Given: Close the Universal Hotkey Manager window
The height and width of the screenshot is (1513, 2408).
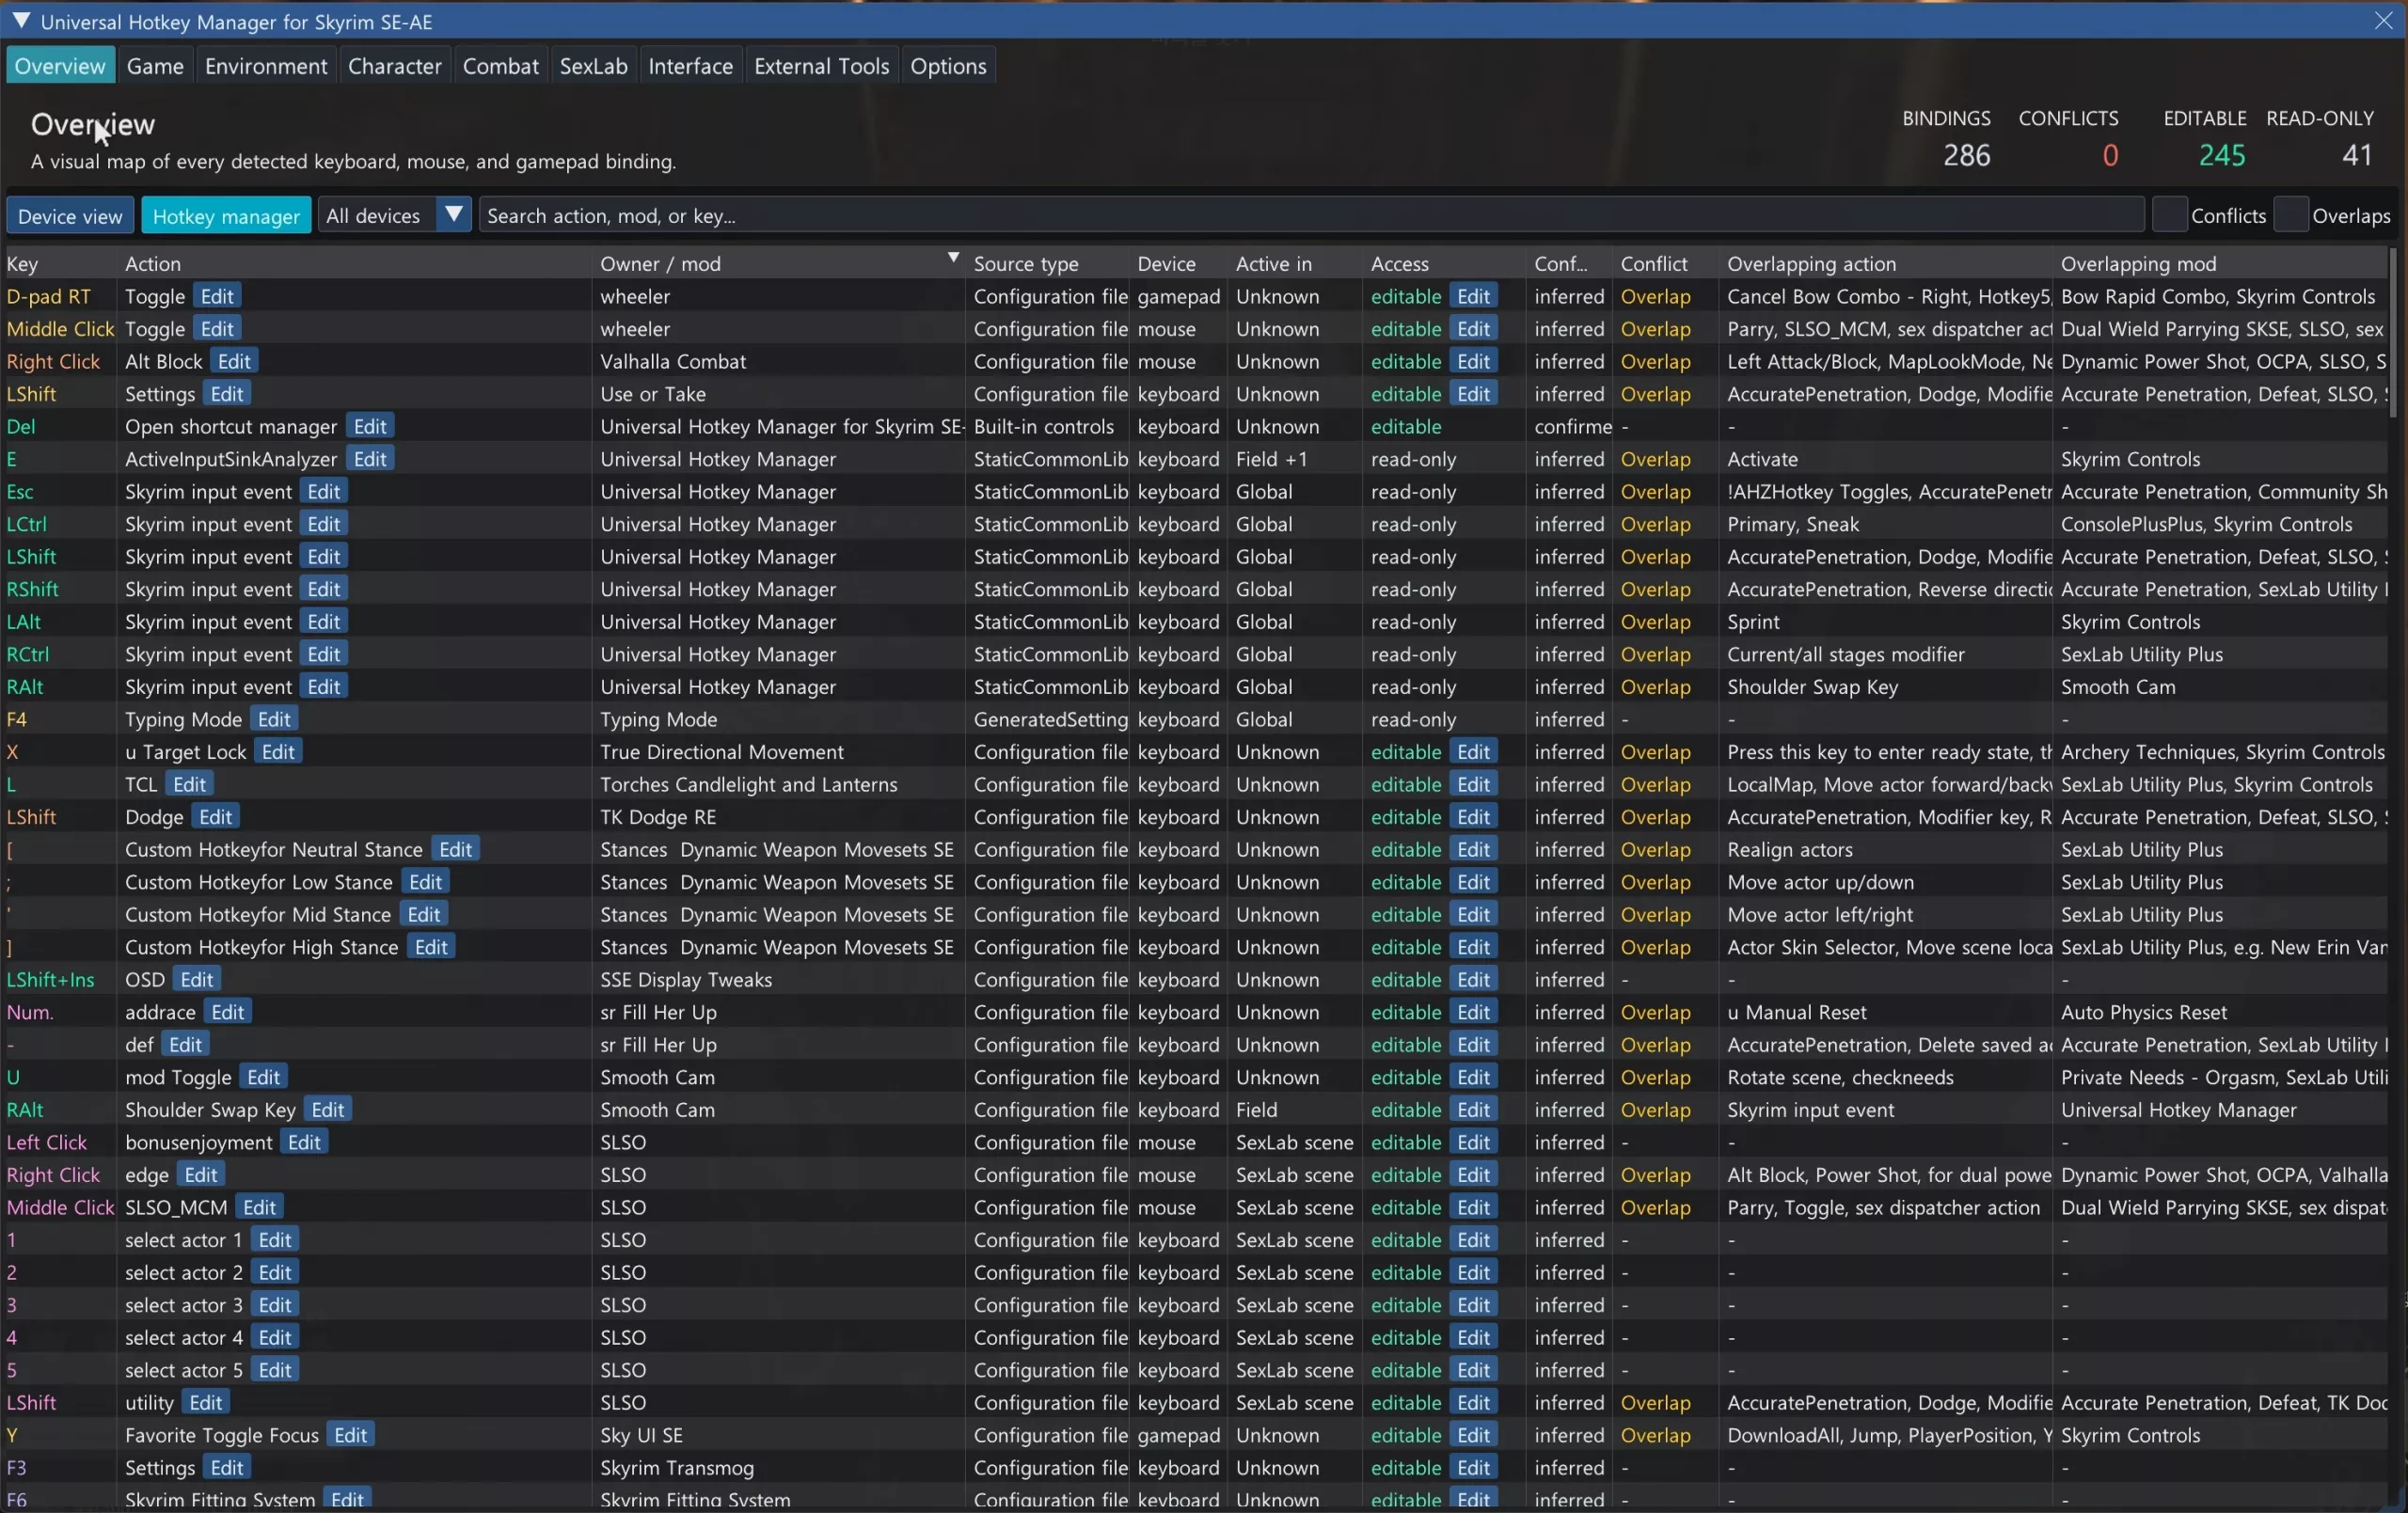Looking at the screenshot, I should pos(2384,20).
